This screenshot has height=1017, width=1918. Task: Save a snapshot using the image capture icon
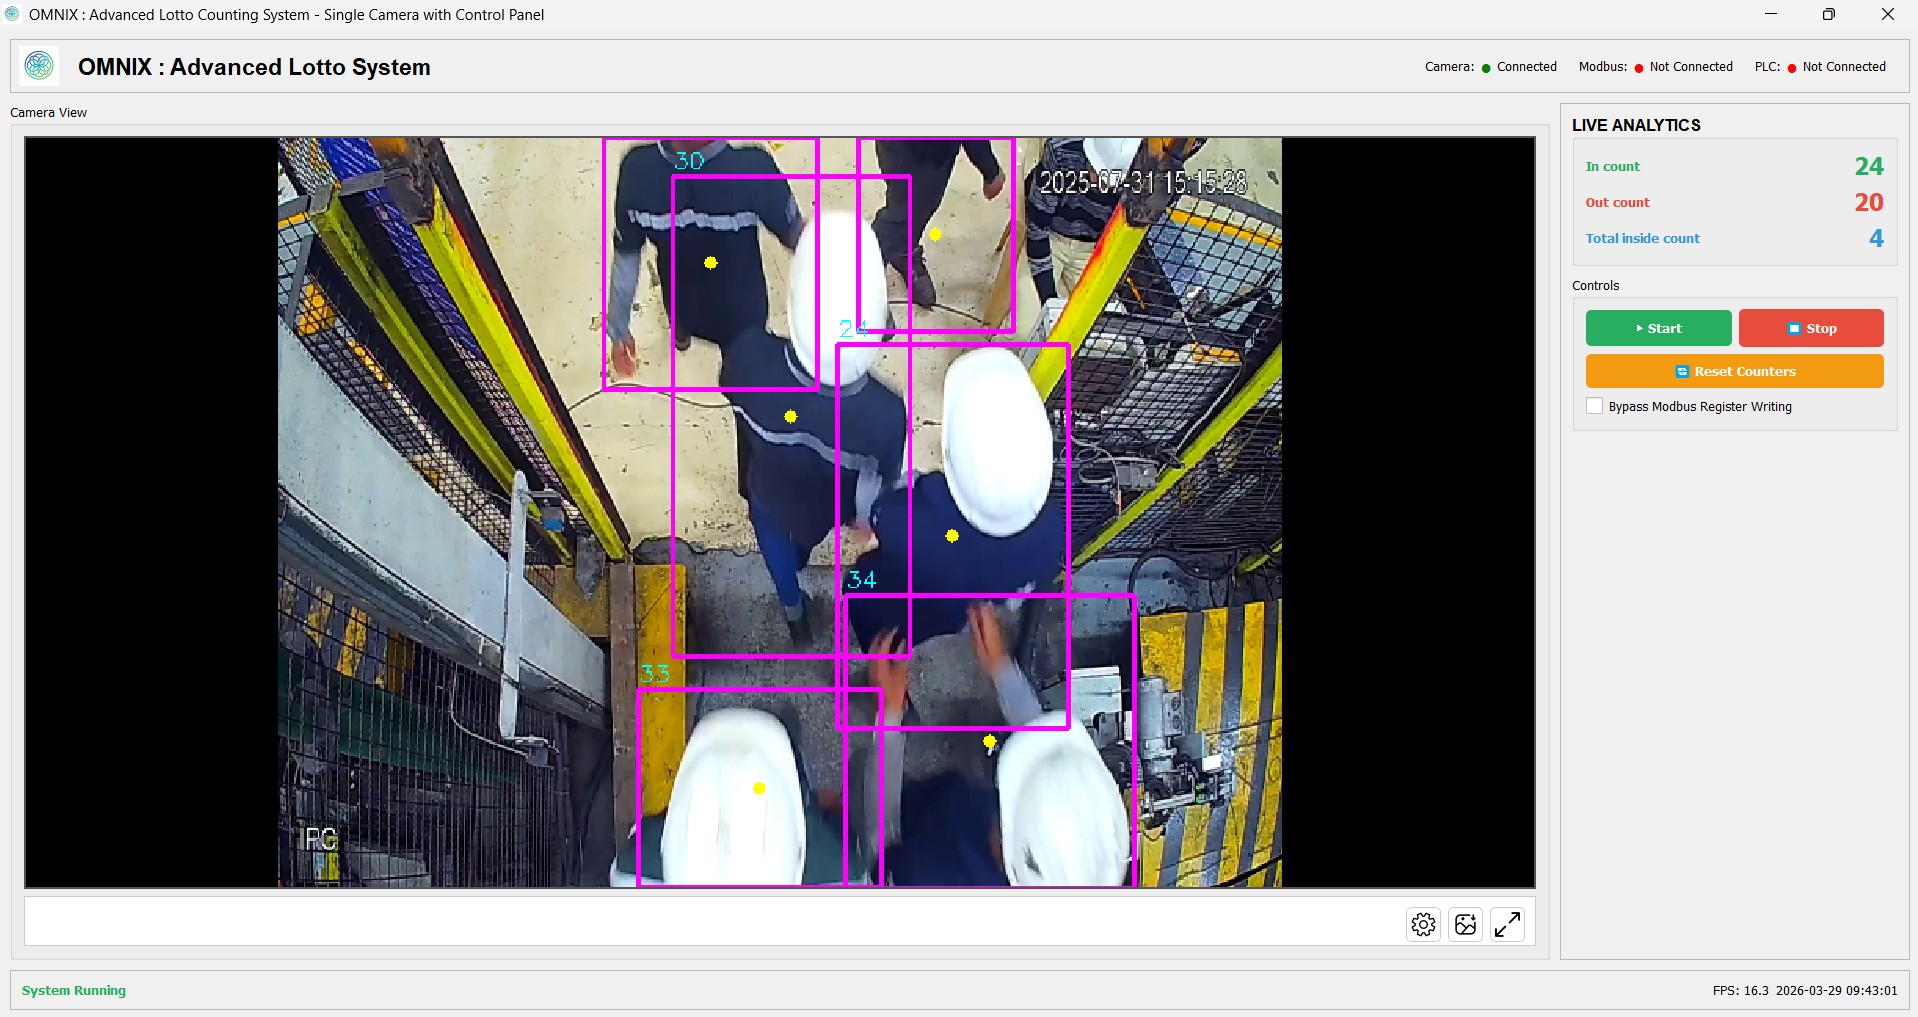point(1466,923)
